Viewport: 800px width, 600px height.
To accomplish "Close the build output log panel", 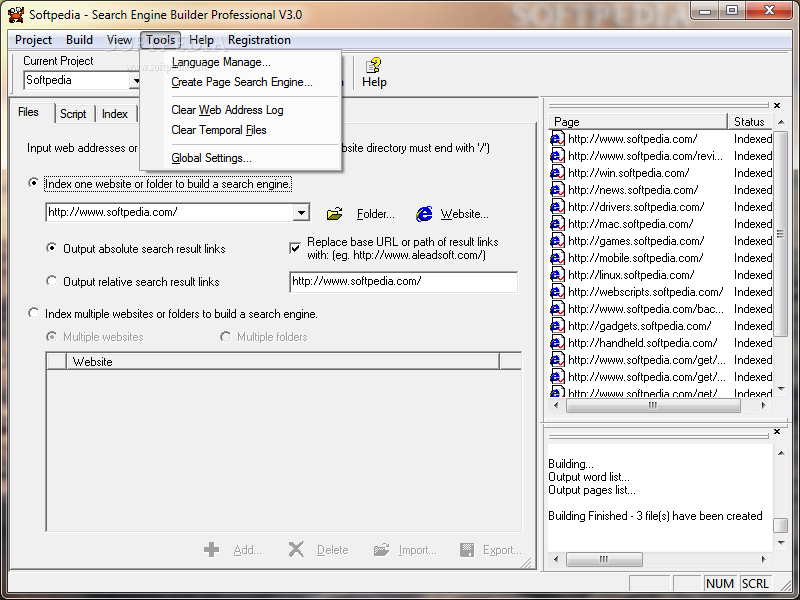I will click(777, 432).
